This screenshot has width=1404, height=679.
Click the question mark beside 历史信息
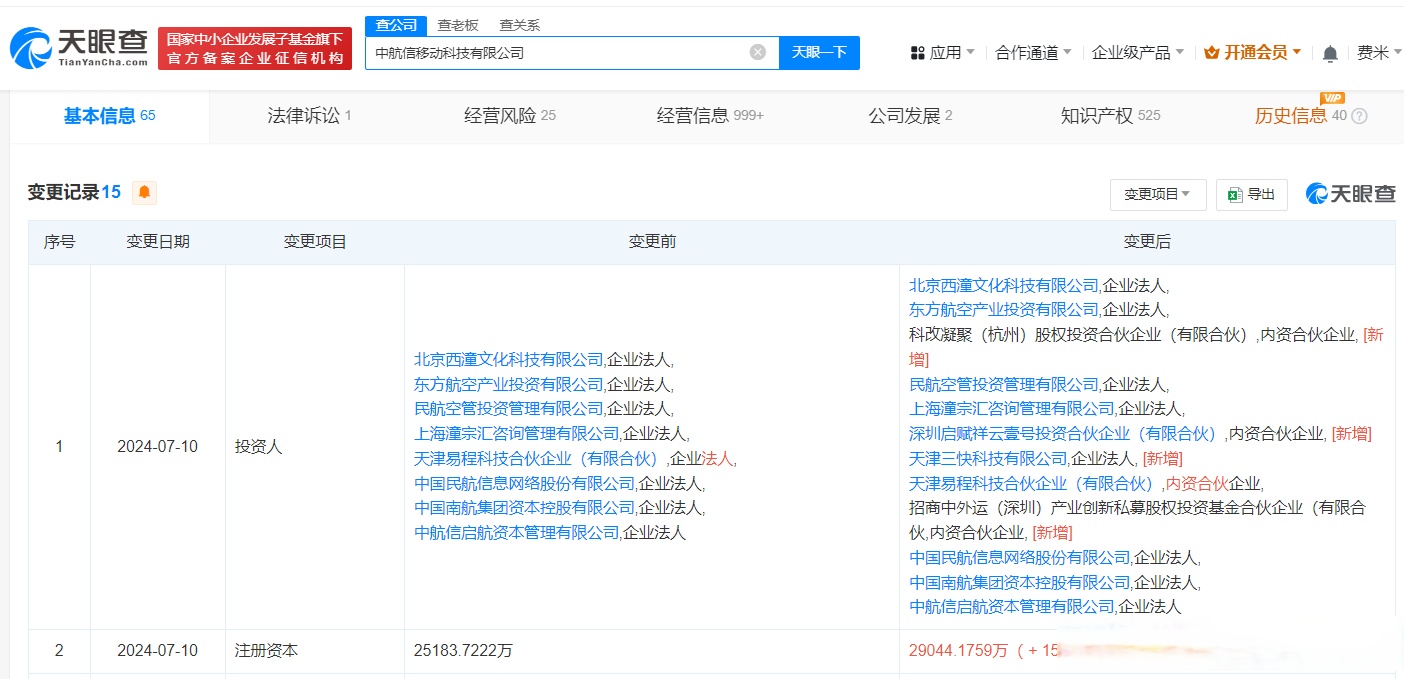(1357, 116)
